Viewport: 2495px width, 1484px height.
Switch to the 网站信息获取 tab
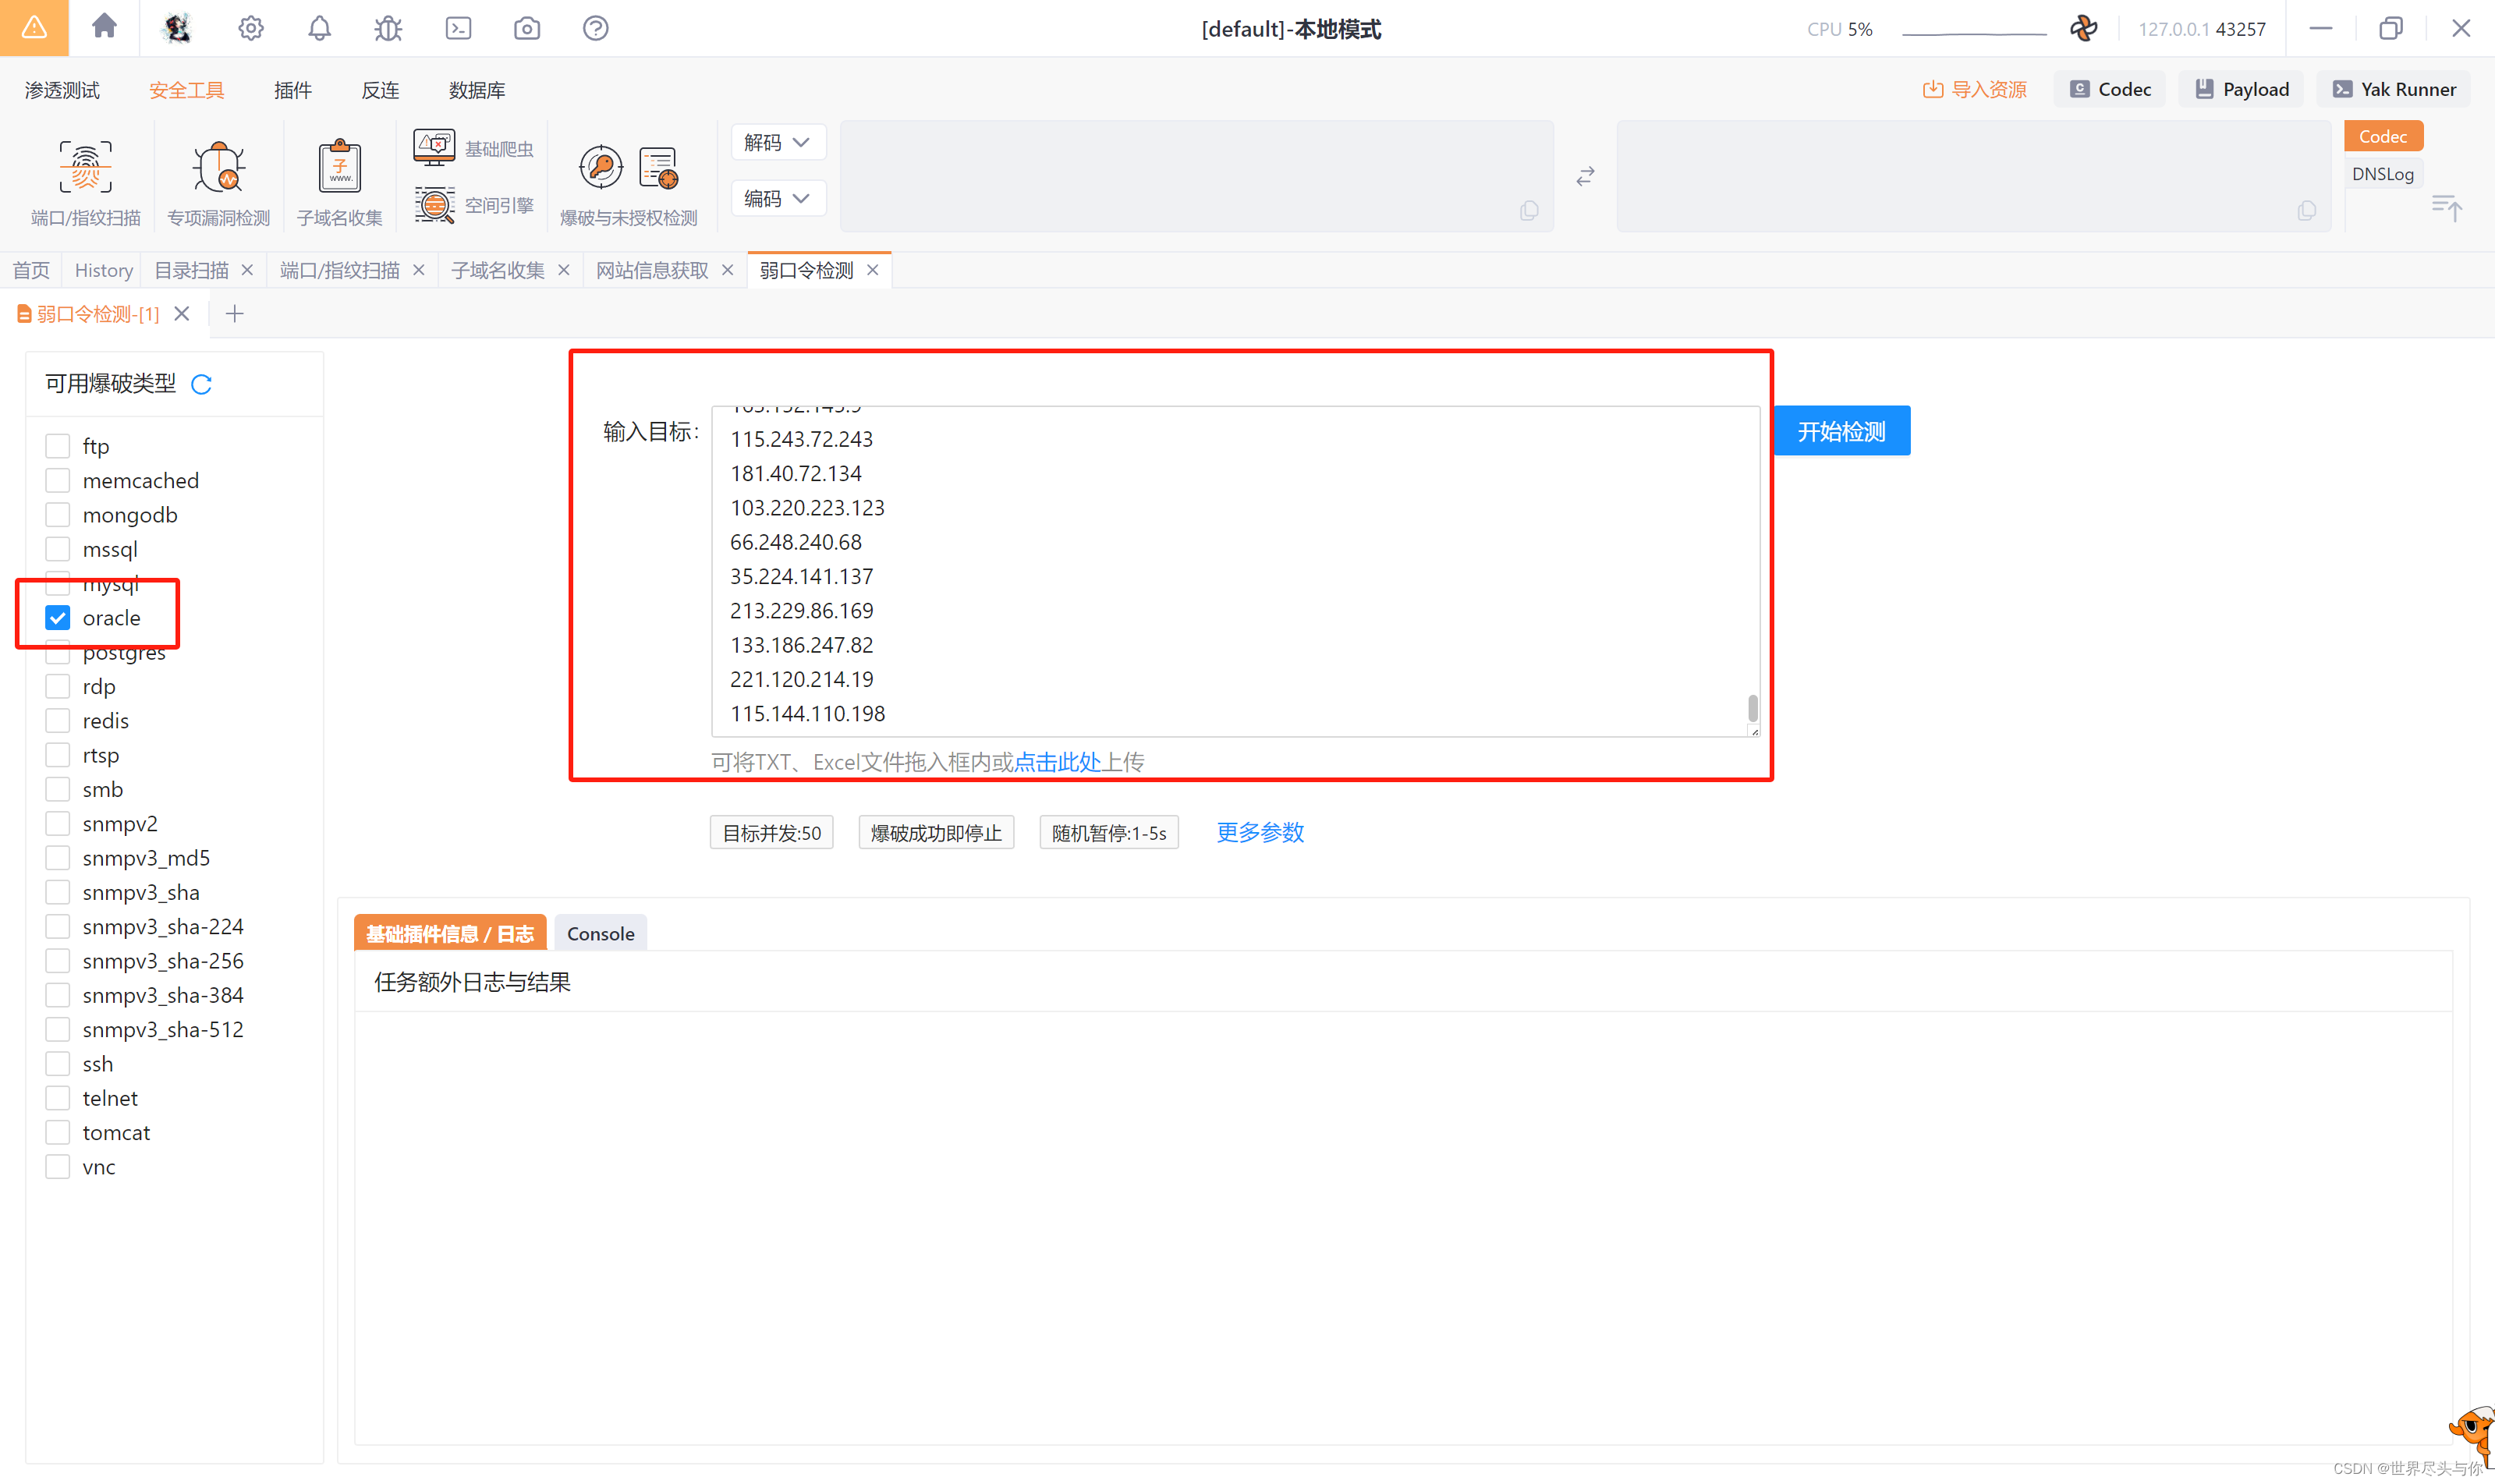[x=652, y=270]
